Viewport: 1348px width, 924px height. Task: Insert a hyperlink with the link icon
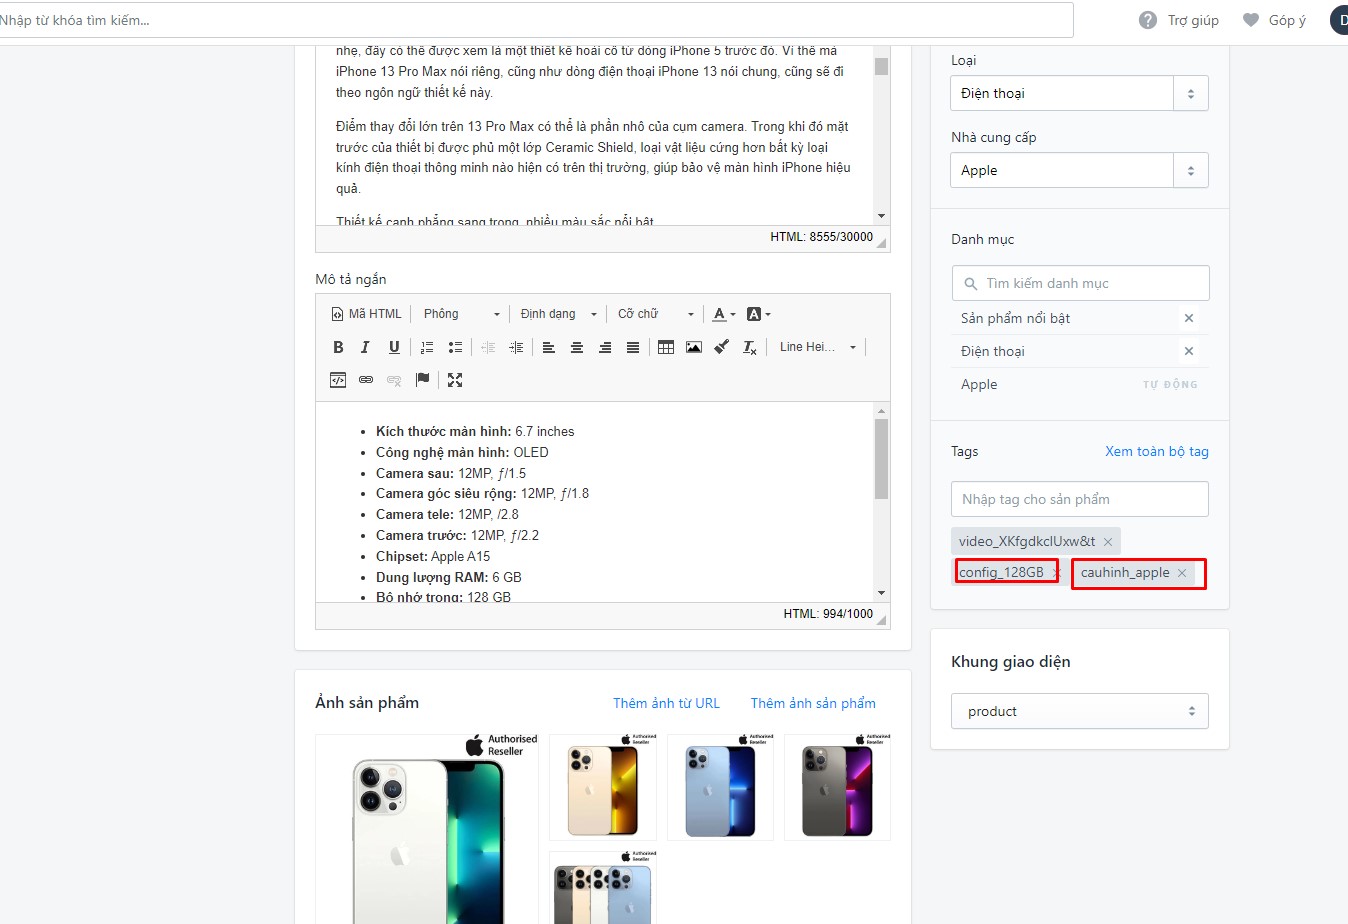tap(366, 380)
